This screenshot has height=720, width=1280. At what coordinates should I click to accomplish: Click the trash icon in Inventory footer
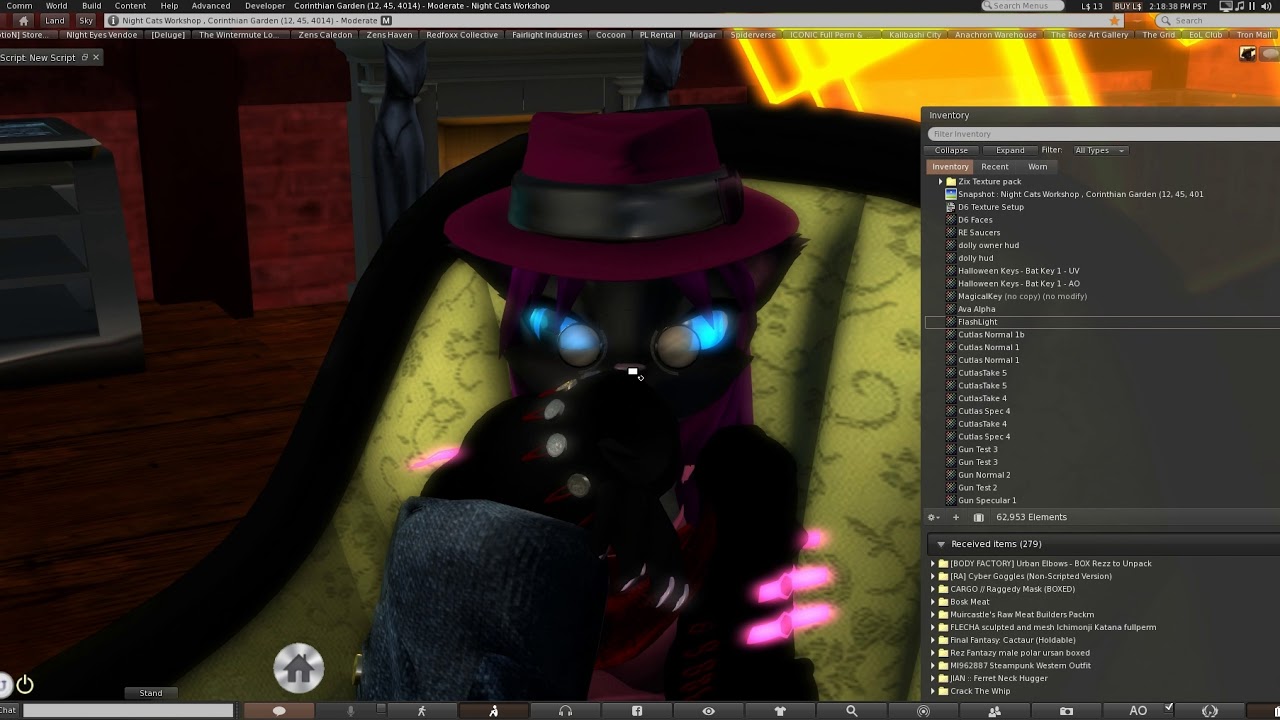(x=978, y=517)
